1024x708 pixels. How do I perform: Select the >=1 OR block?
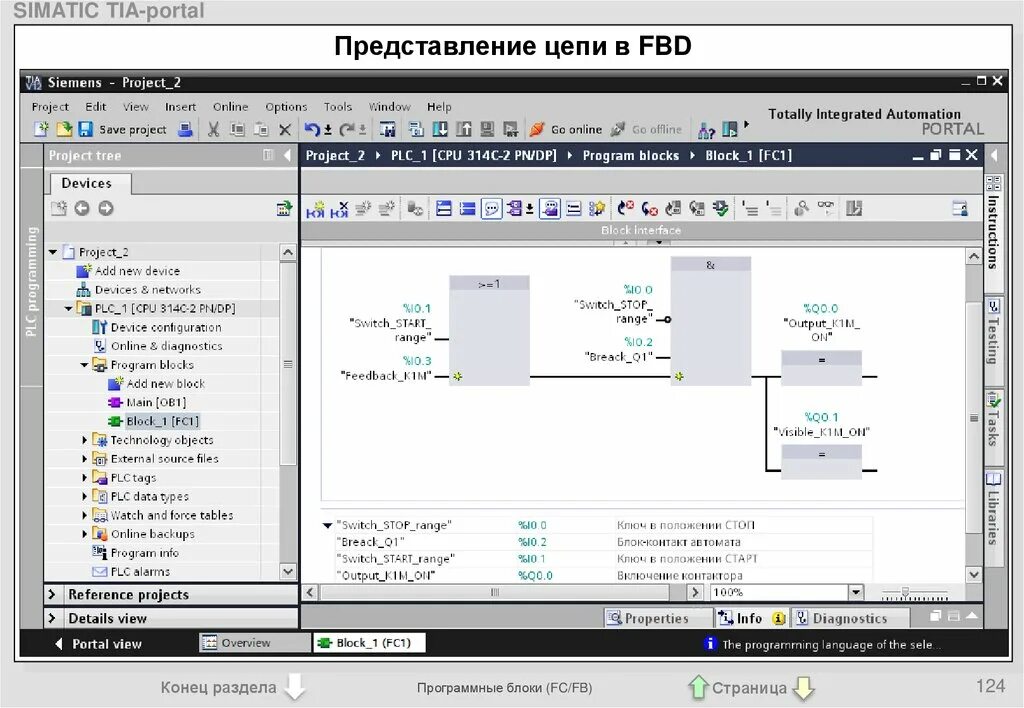(x=489, y=330)
